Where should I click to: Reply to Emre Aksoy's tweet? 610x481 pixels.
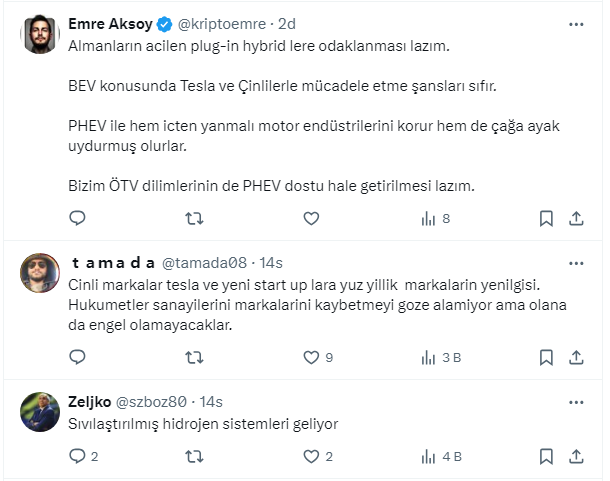pos(77,218)
